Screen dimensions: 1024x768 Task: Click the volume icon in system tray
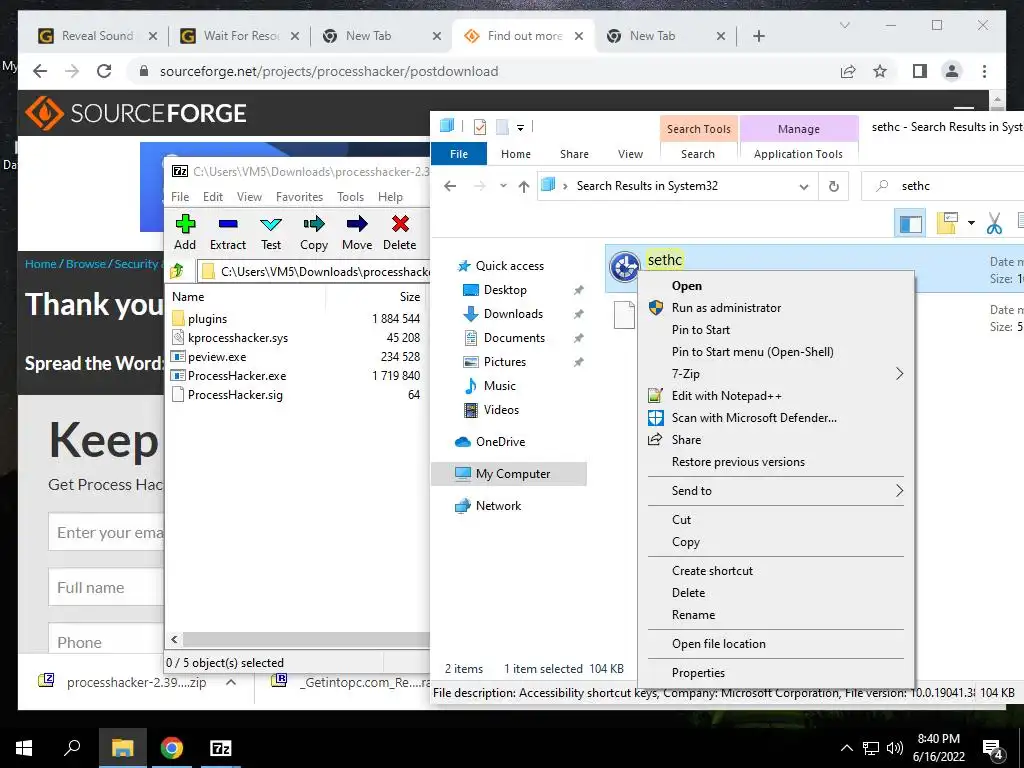pyautogui.click(x=895, y=748)
